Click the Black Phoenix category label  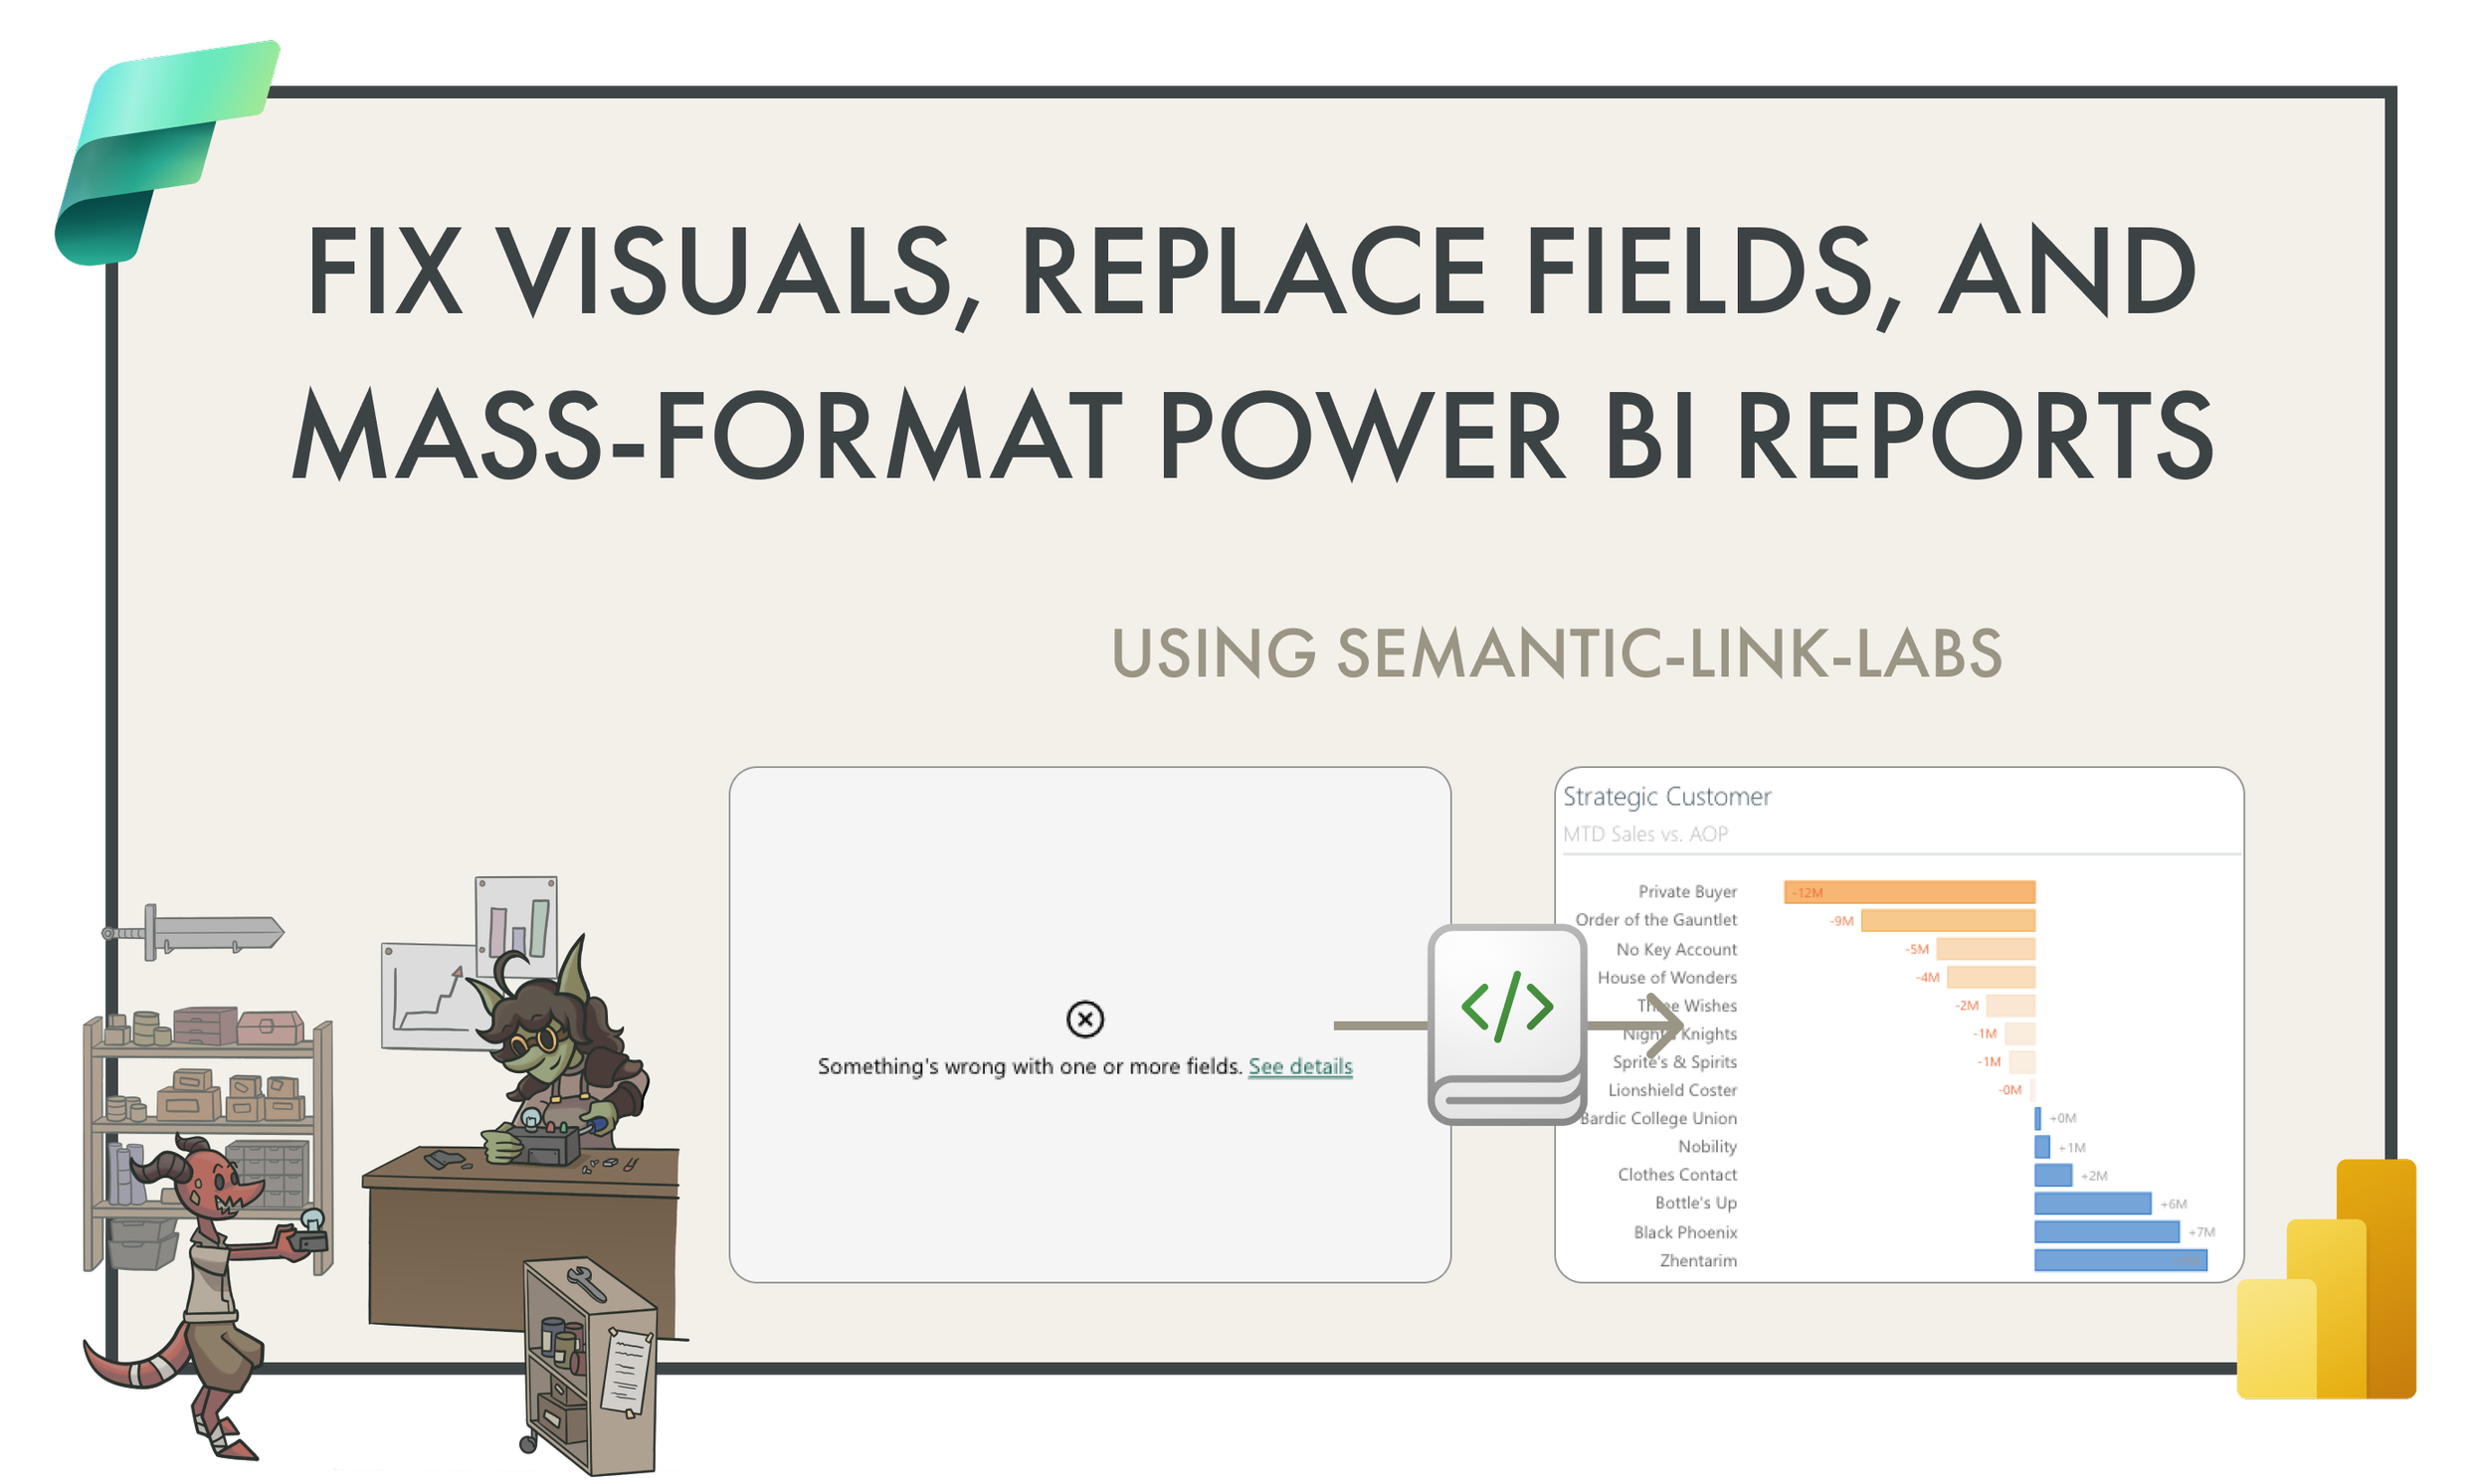click(x=1685, y=1233)
